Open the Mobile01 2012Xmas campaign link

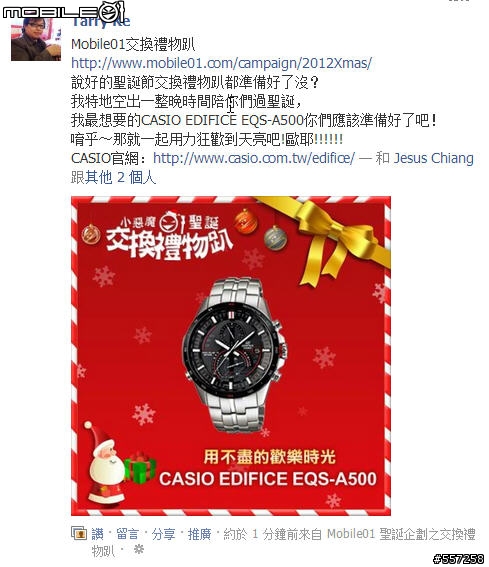[221, 63]
